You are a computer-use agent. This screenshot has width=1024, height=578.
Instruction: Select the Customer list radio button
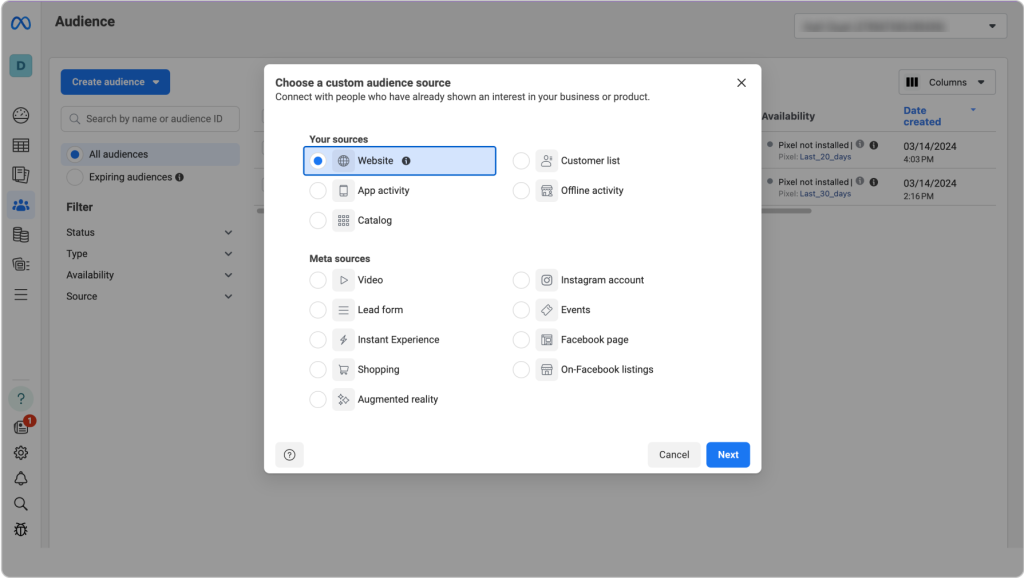(521, 161)
